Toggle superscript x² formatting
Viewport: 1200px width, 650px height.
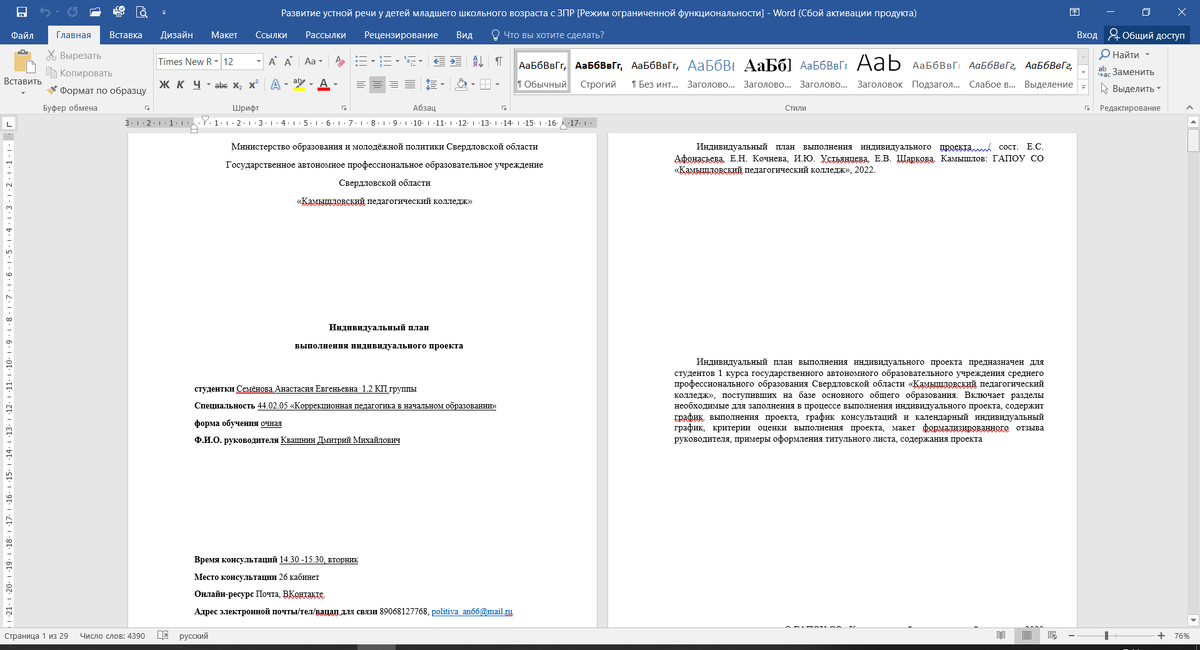(254, 85)
